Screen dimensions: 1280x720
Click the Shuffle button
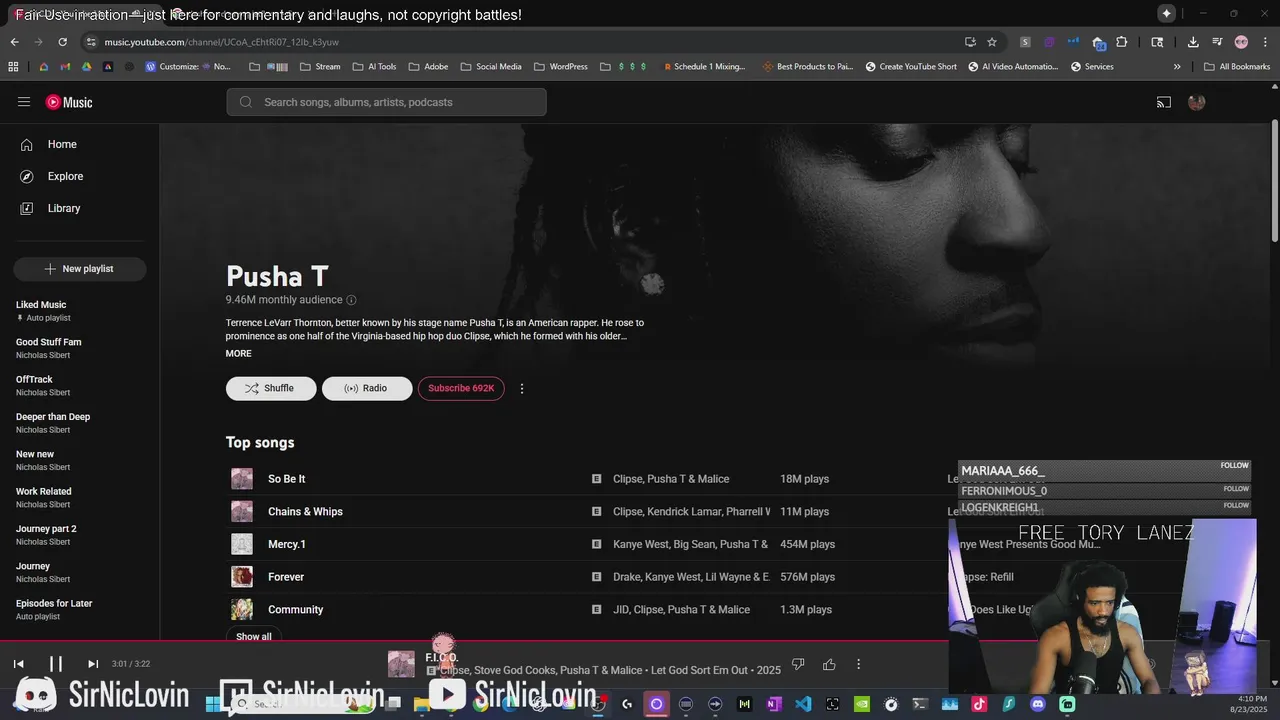(271, 388)
